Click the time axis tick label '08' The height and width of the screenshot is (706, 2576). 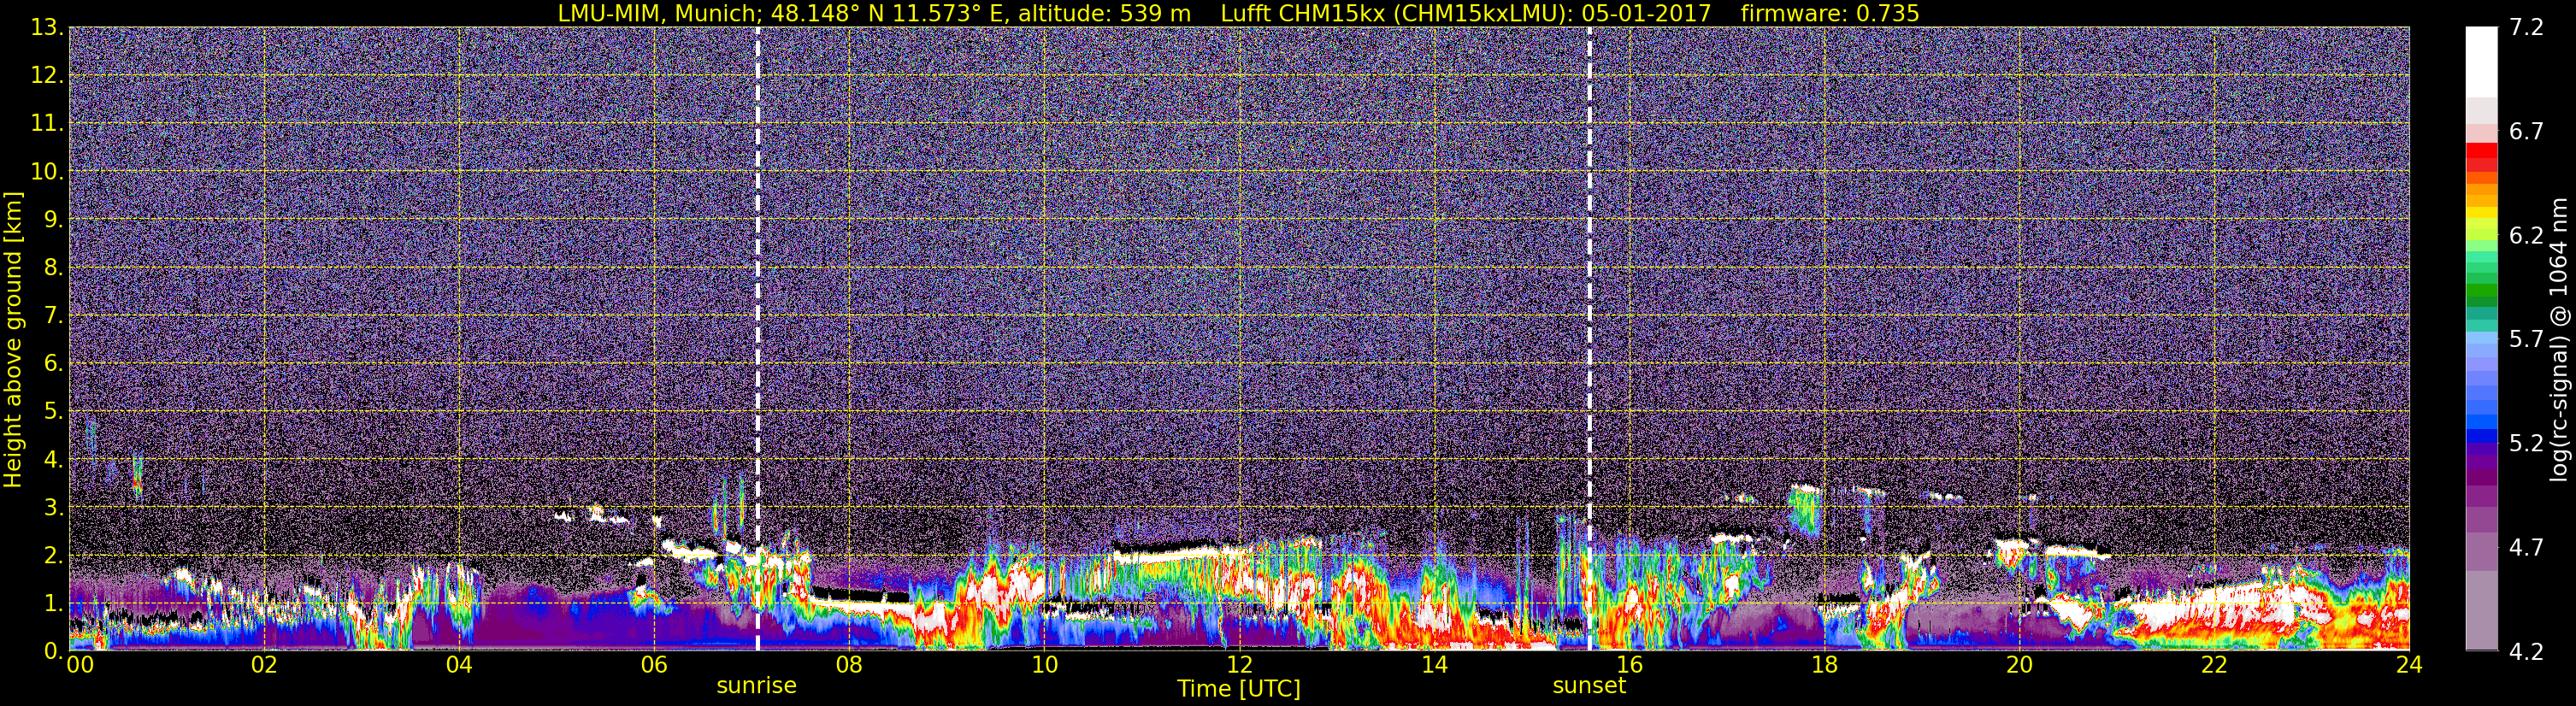point(849,665)
